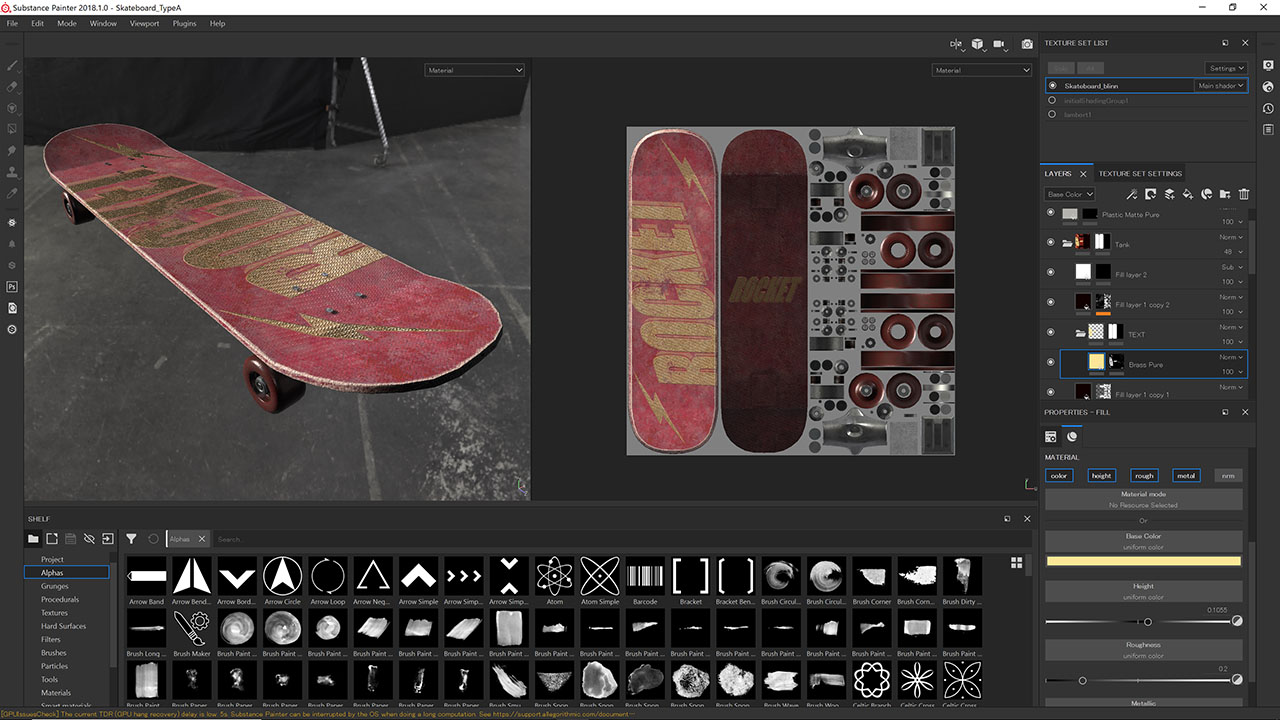The width and height of the screenshot is (1280, 720).
Task: Select the Polygon Fill tool
Action: 12,129
